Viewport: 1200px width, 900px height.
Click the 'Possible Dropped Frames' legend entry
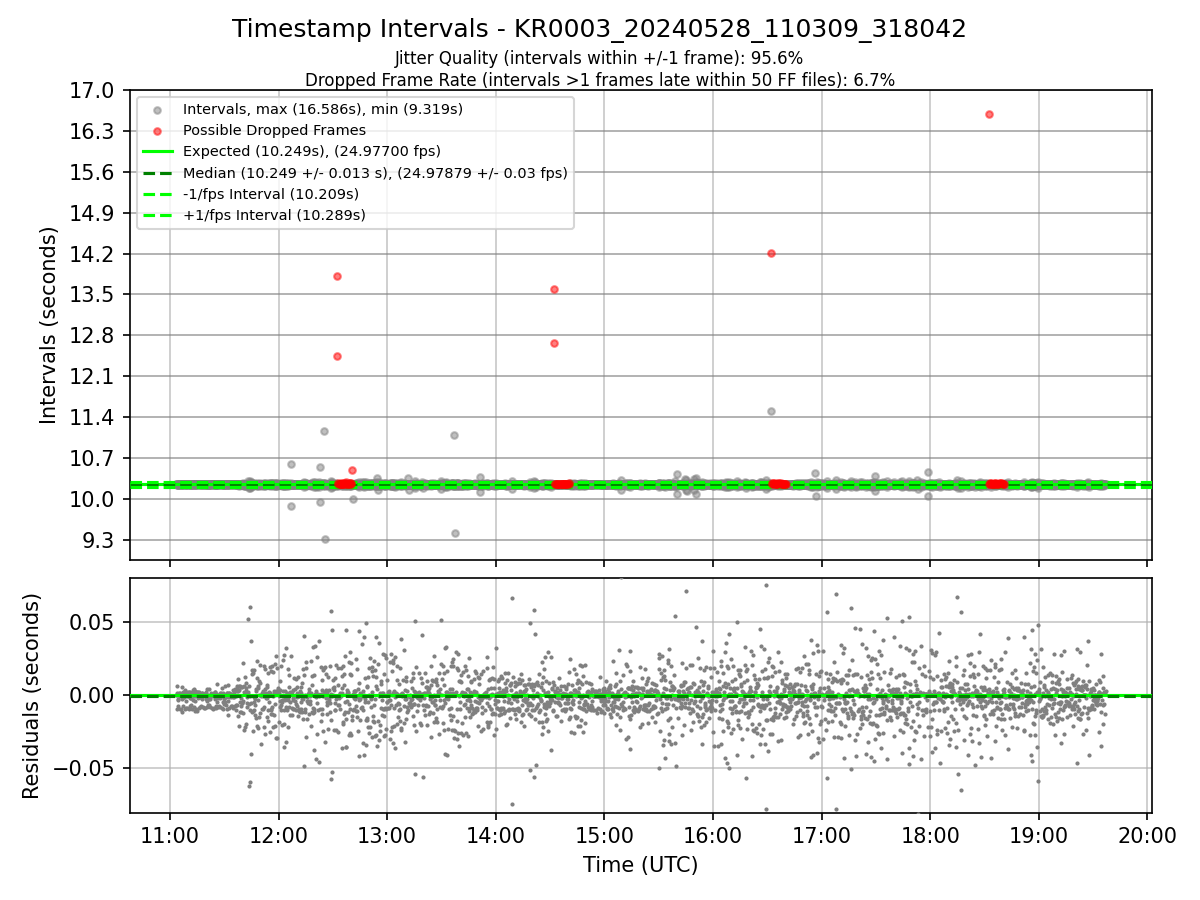[274, 130]
